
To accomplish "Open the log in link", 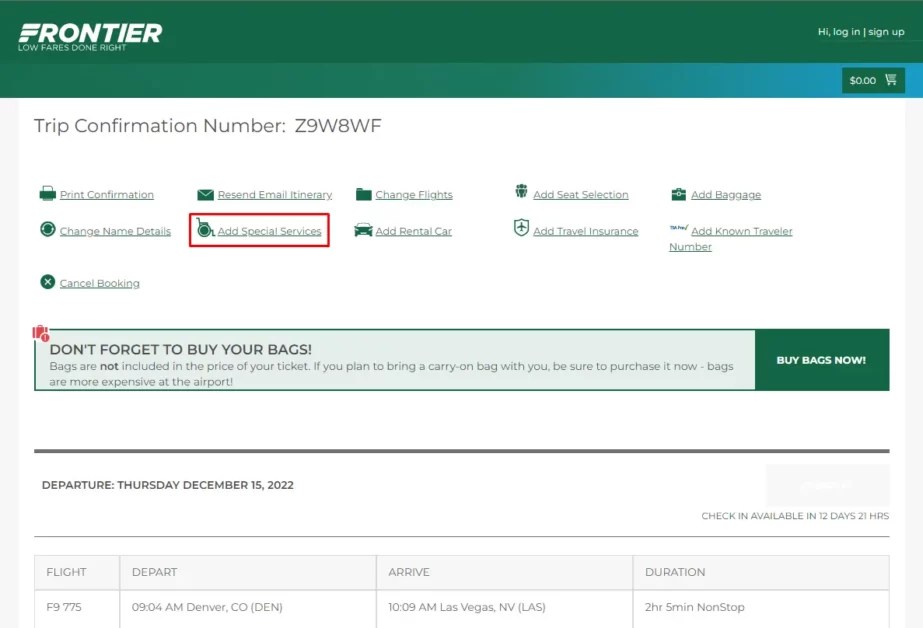I will tap(847, 31).
